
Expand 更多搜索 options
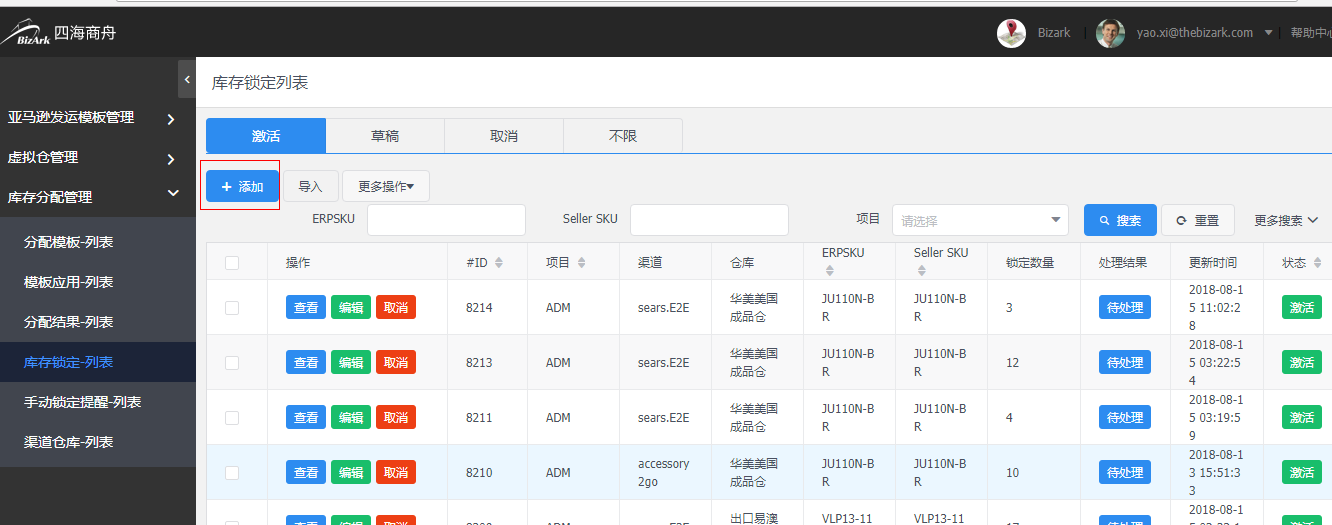1286,220
